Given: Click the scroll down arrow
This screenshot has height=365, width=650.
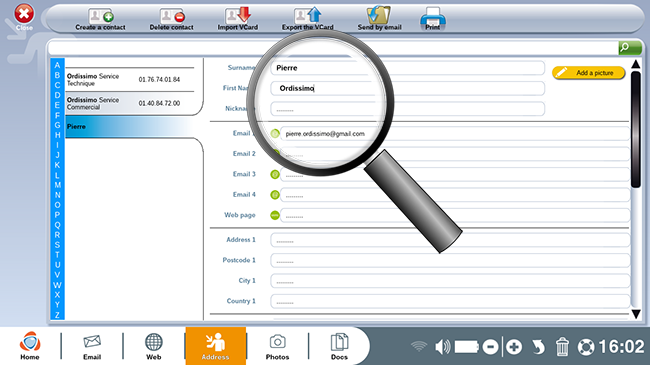Looking at the screenshot, I should click(x=635, y=314).
